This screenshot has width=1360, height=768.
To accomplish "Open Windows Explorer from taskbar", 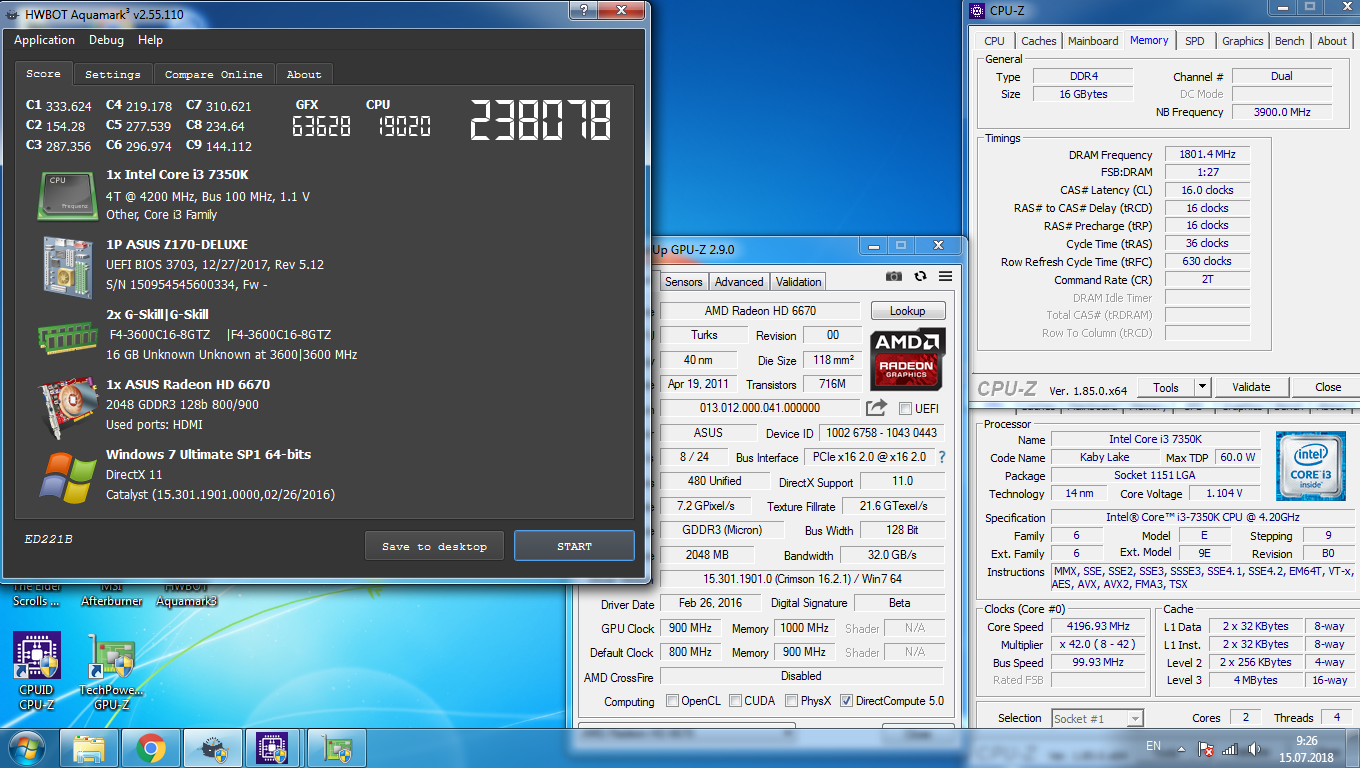I will (88, 747).
